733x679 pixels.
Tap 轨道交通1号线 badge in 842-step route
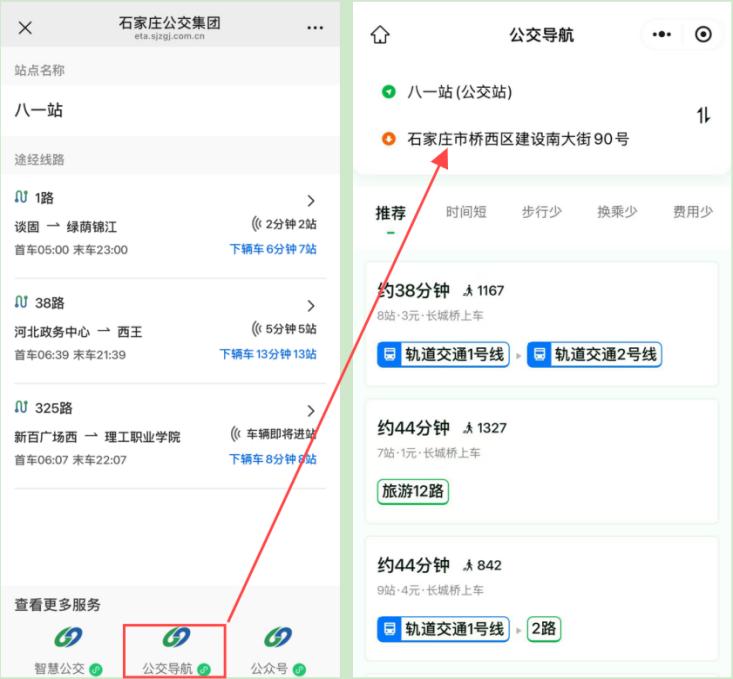(x=443, y=628)
